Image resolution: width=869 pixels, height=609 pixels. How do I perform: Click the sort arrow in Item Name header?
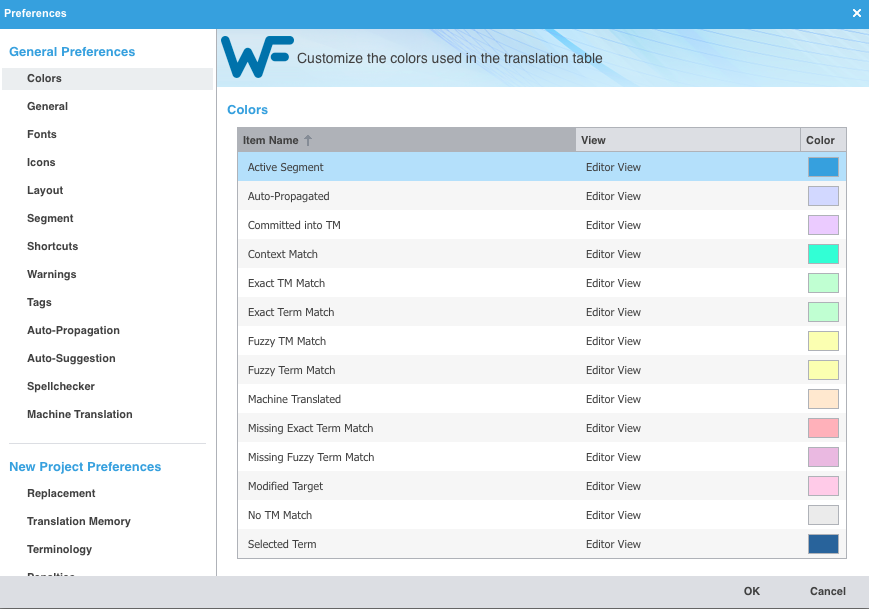[x=308, y=141]
